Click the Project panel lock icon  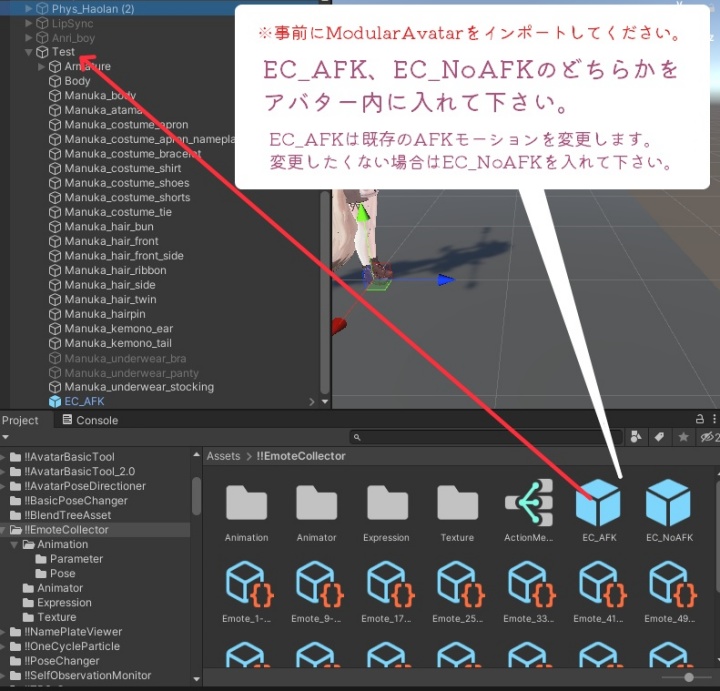point(699,419)
